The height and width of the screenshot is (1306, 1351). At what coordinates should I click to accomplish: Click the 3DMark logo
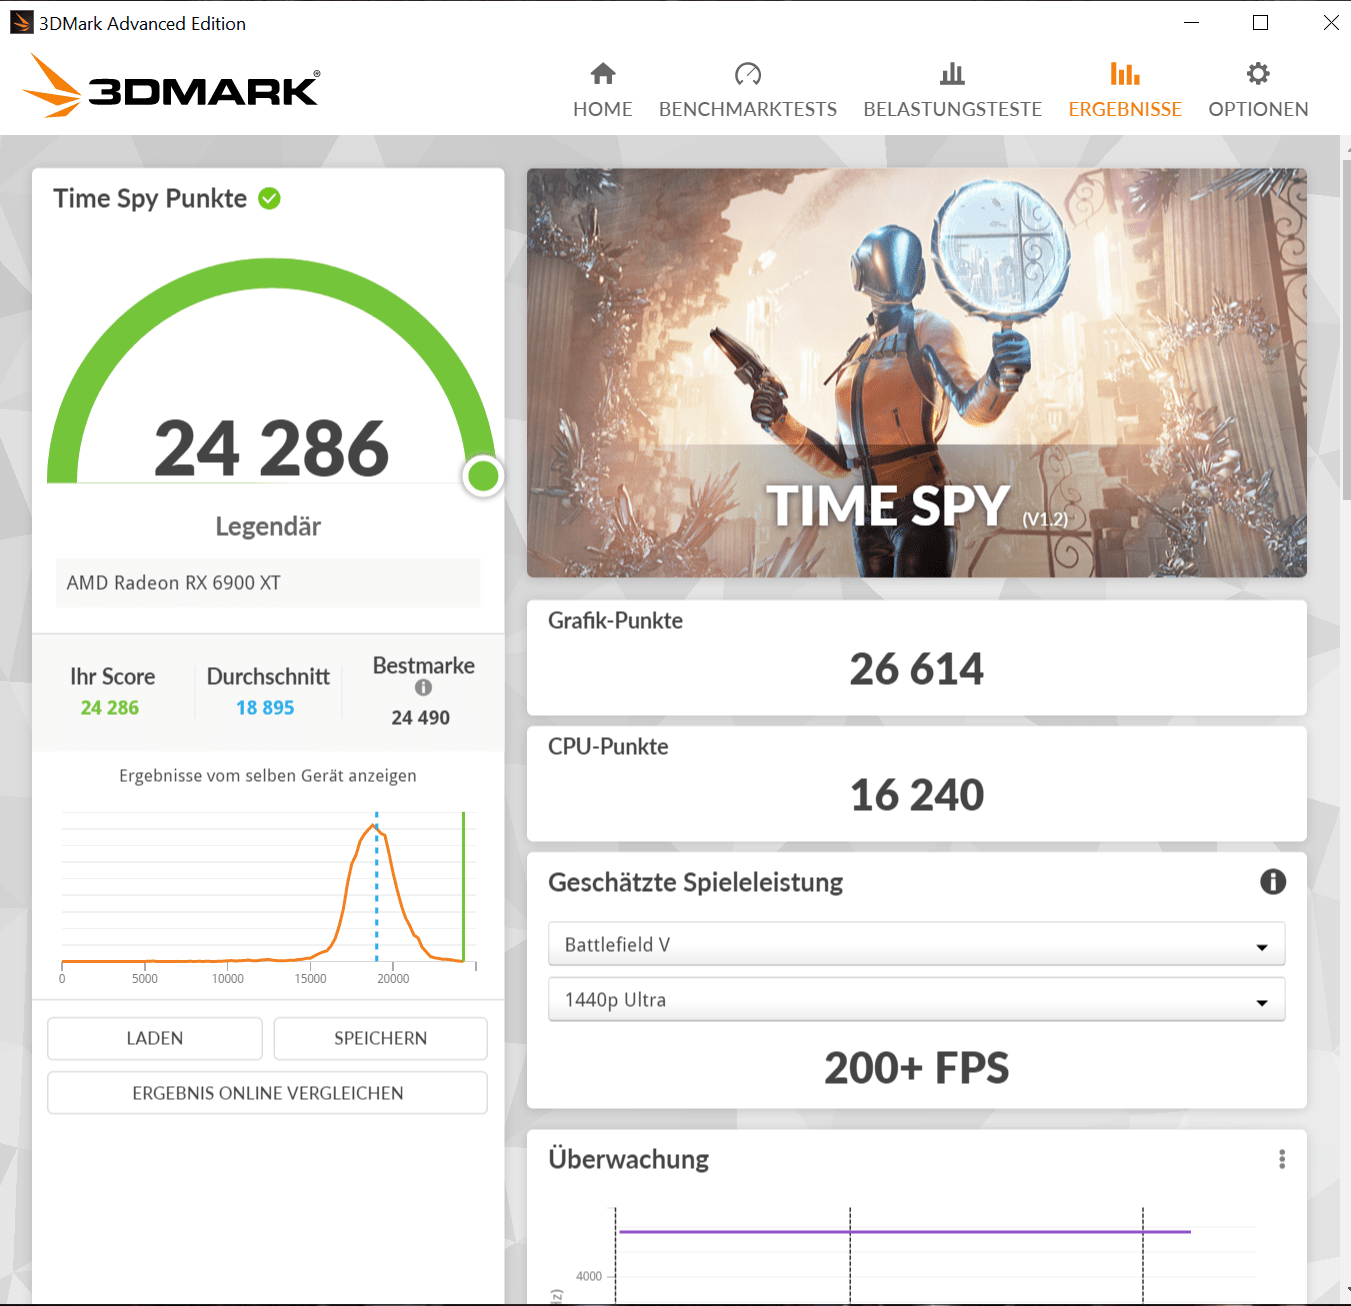pos(171,86)
